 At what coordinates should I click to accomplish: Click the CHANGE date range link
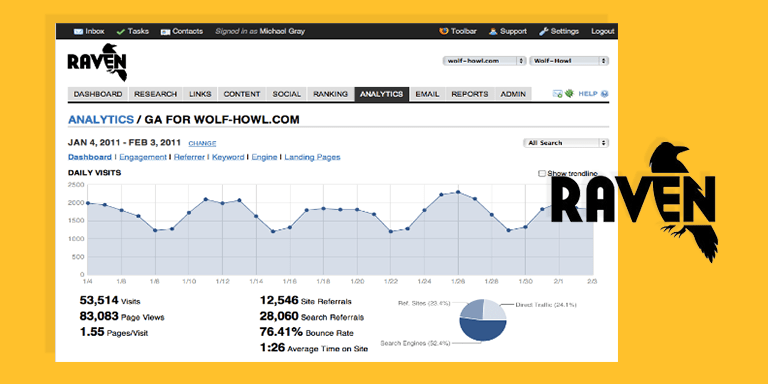[x=202, y=144]
